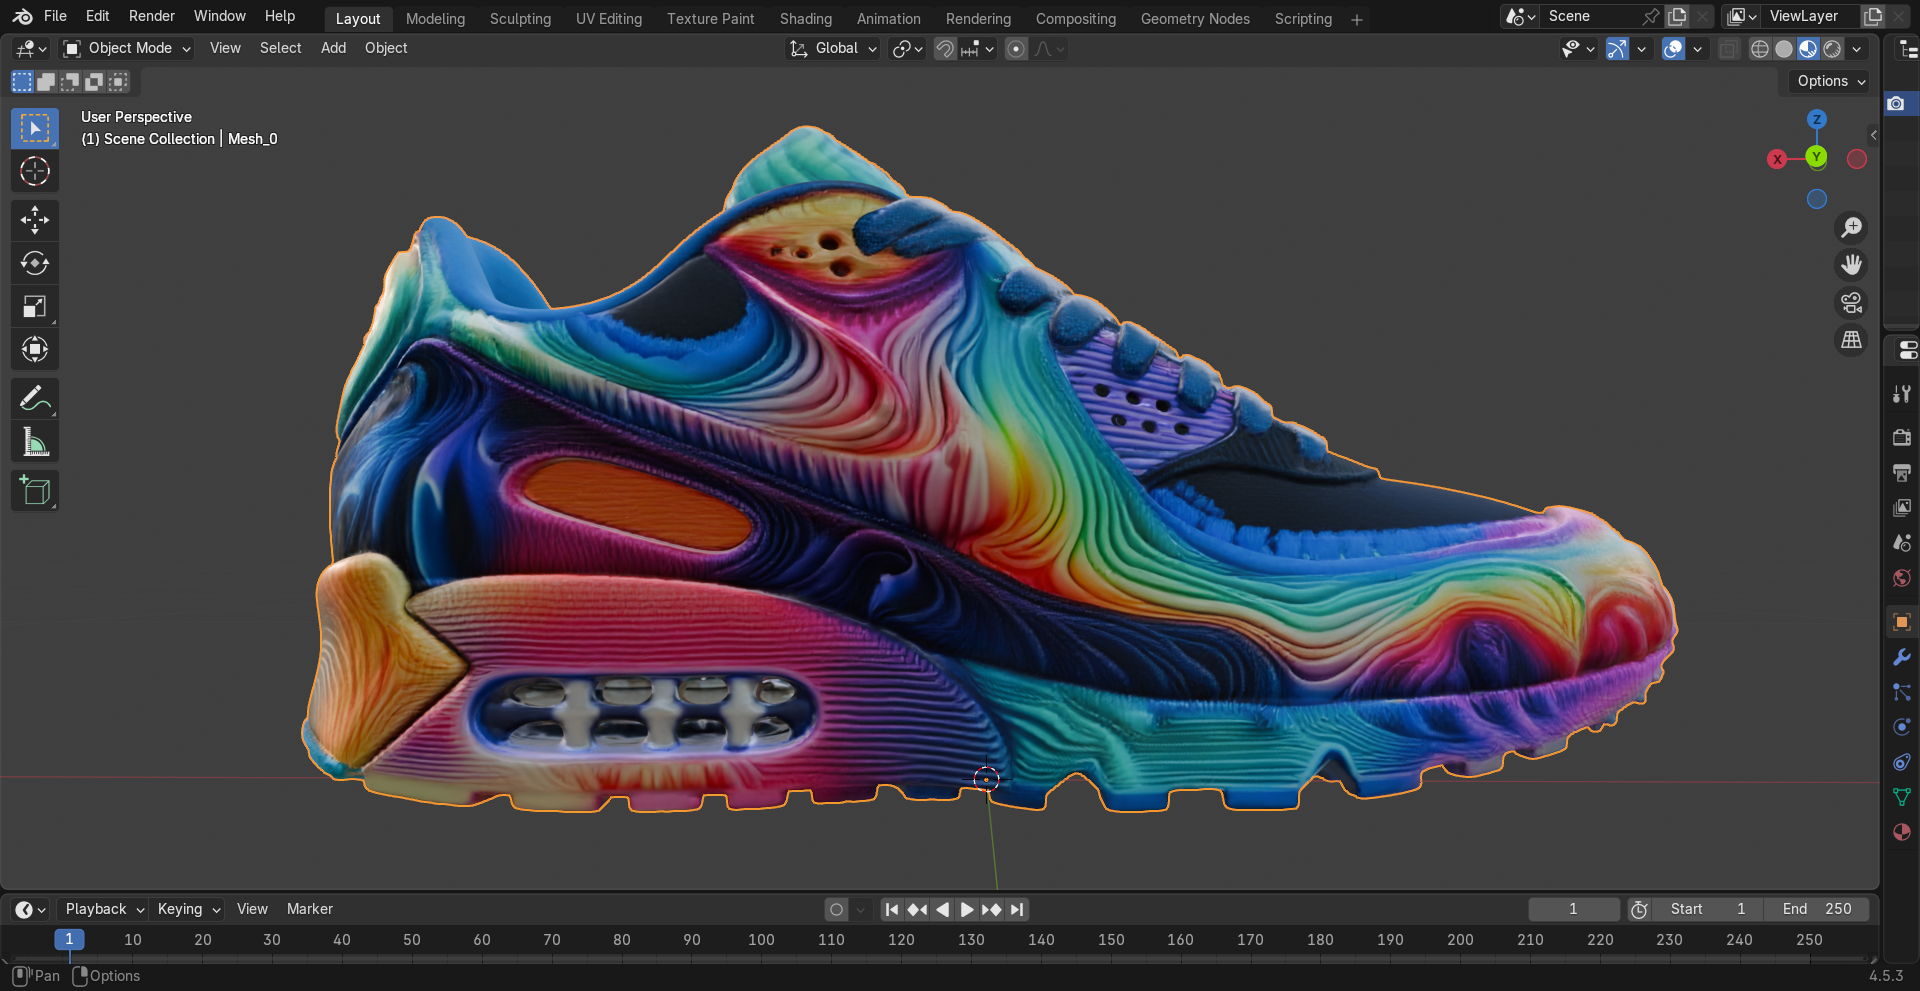Open the File menu
This screenshot has height=991, width=1920.
click(56, 16)
